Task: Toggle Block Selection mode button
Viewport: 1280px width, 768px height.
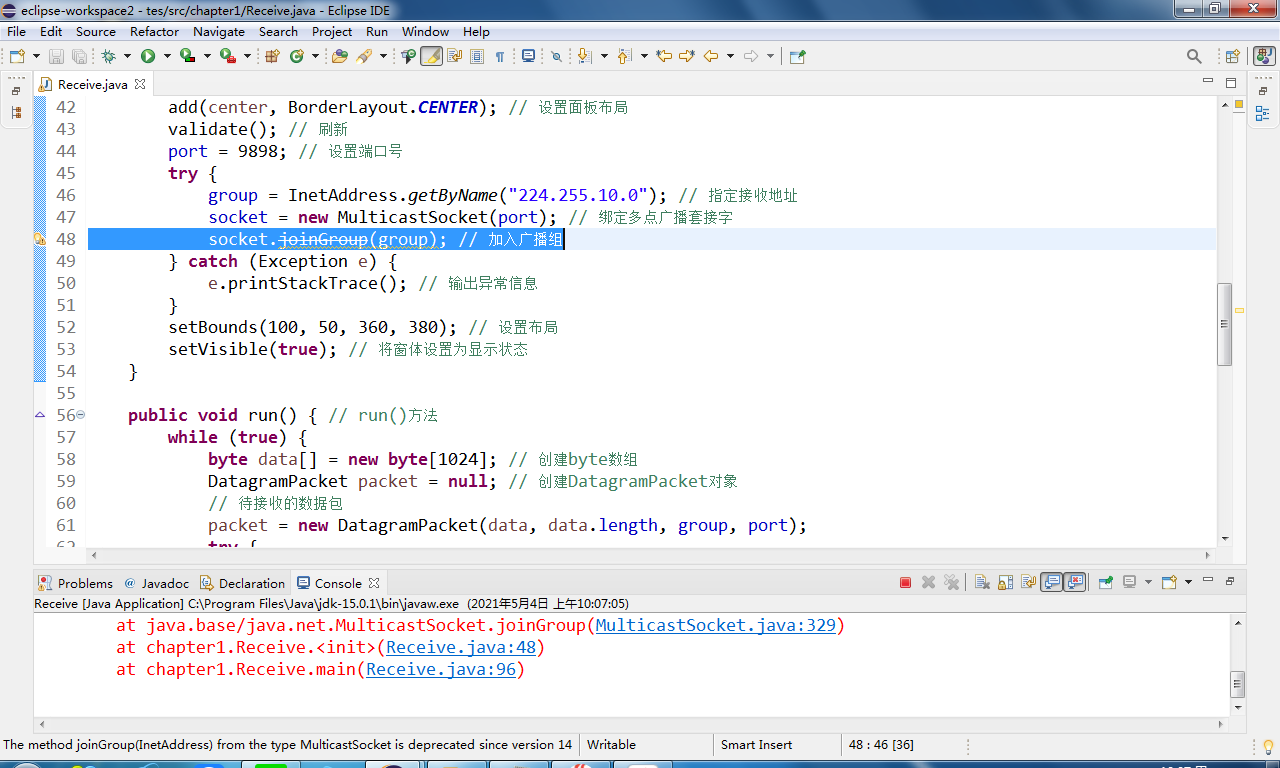Action: (x=477, y=56)
